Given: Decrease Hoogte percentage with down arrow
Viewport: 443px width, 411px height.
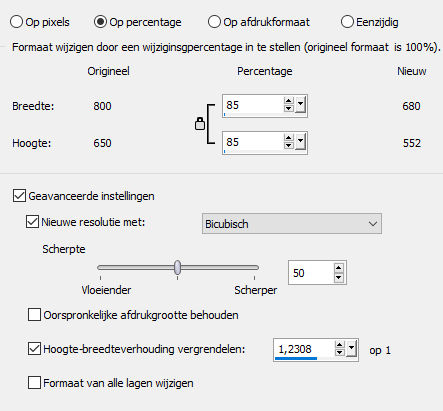Looking at the screenshot, I should click(289, 145).
